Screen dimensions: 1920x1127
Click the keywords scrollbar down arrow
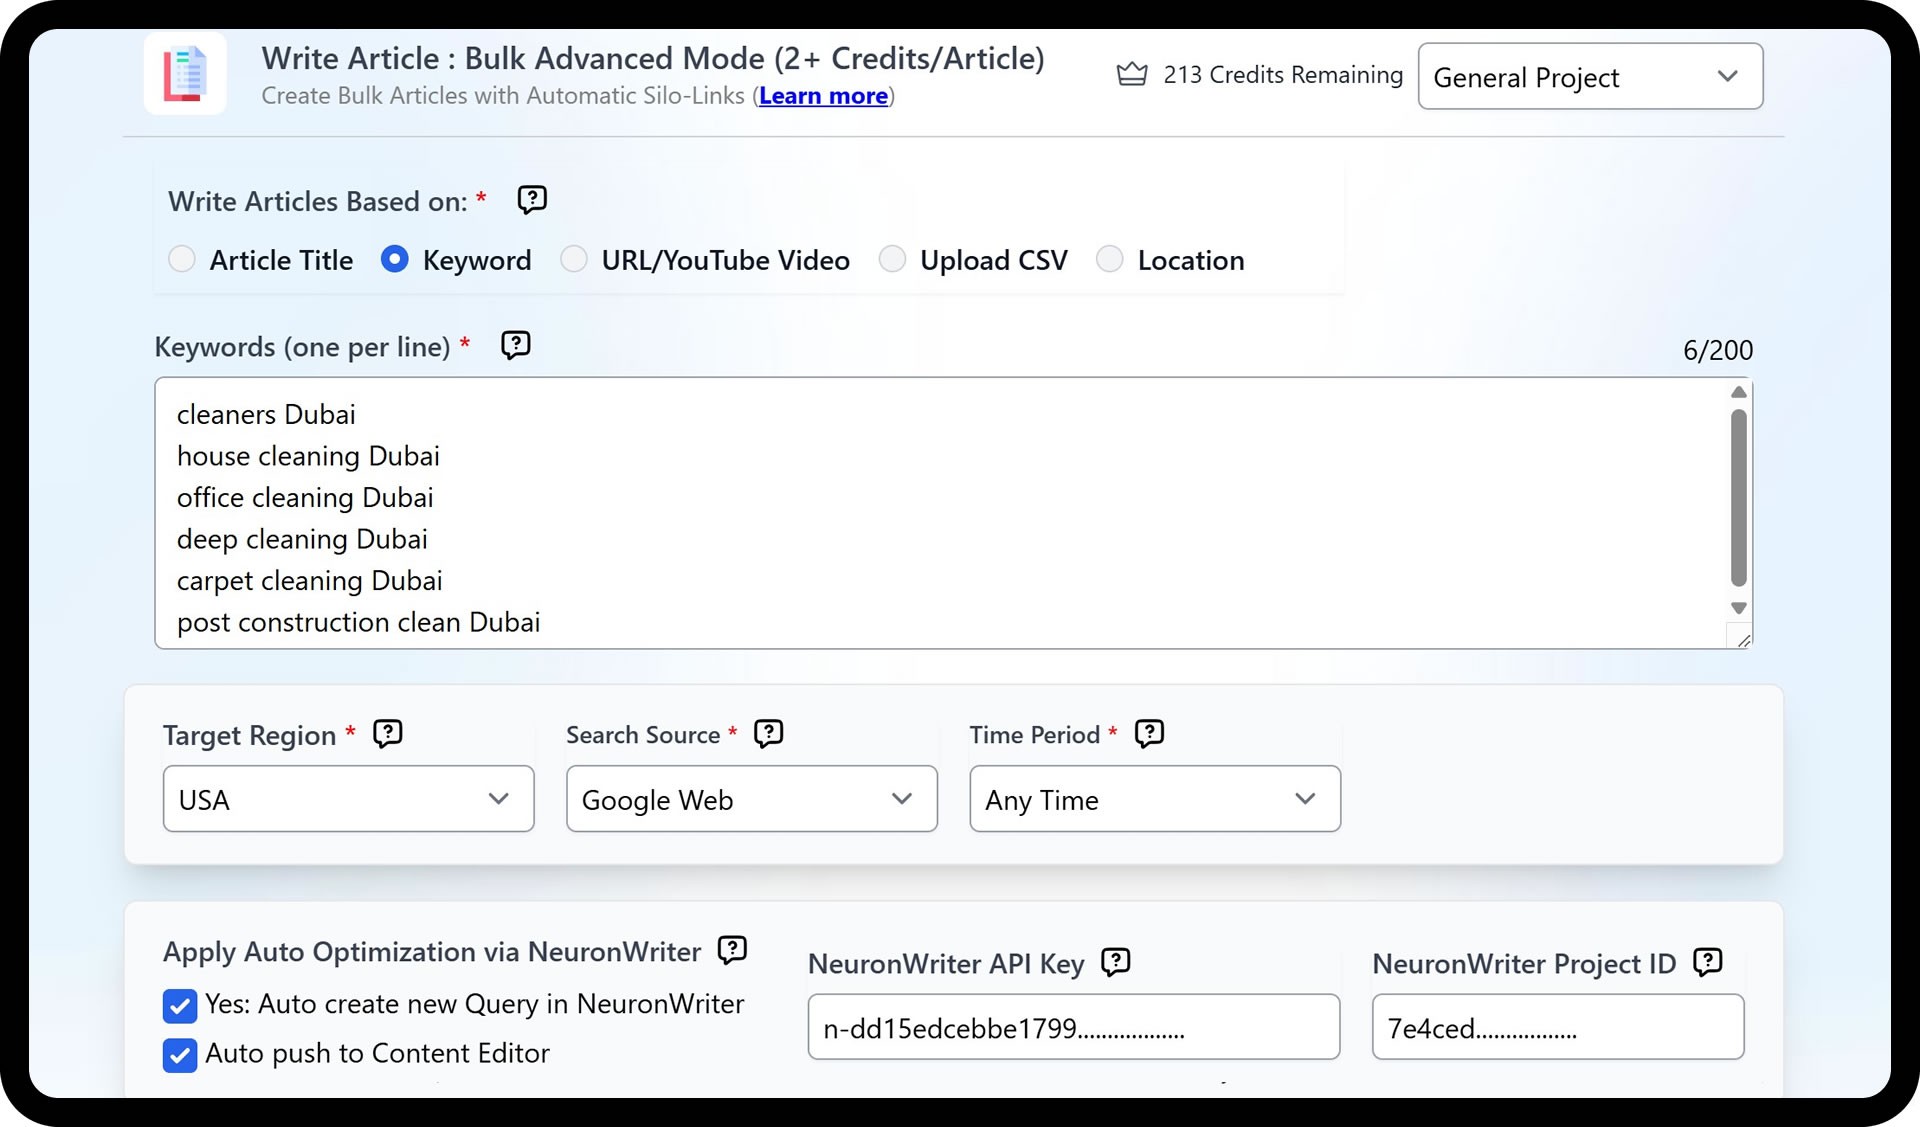tap(1739, 608)
